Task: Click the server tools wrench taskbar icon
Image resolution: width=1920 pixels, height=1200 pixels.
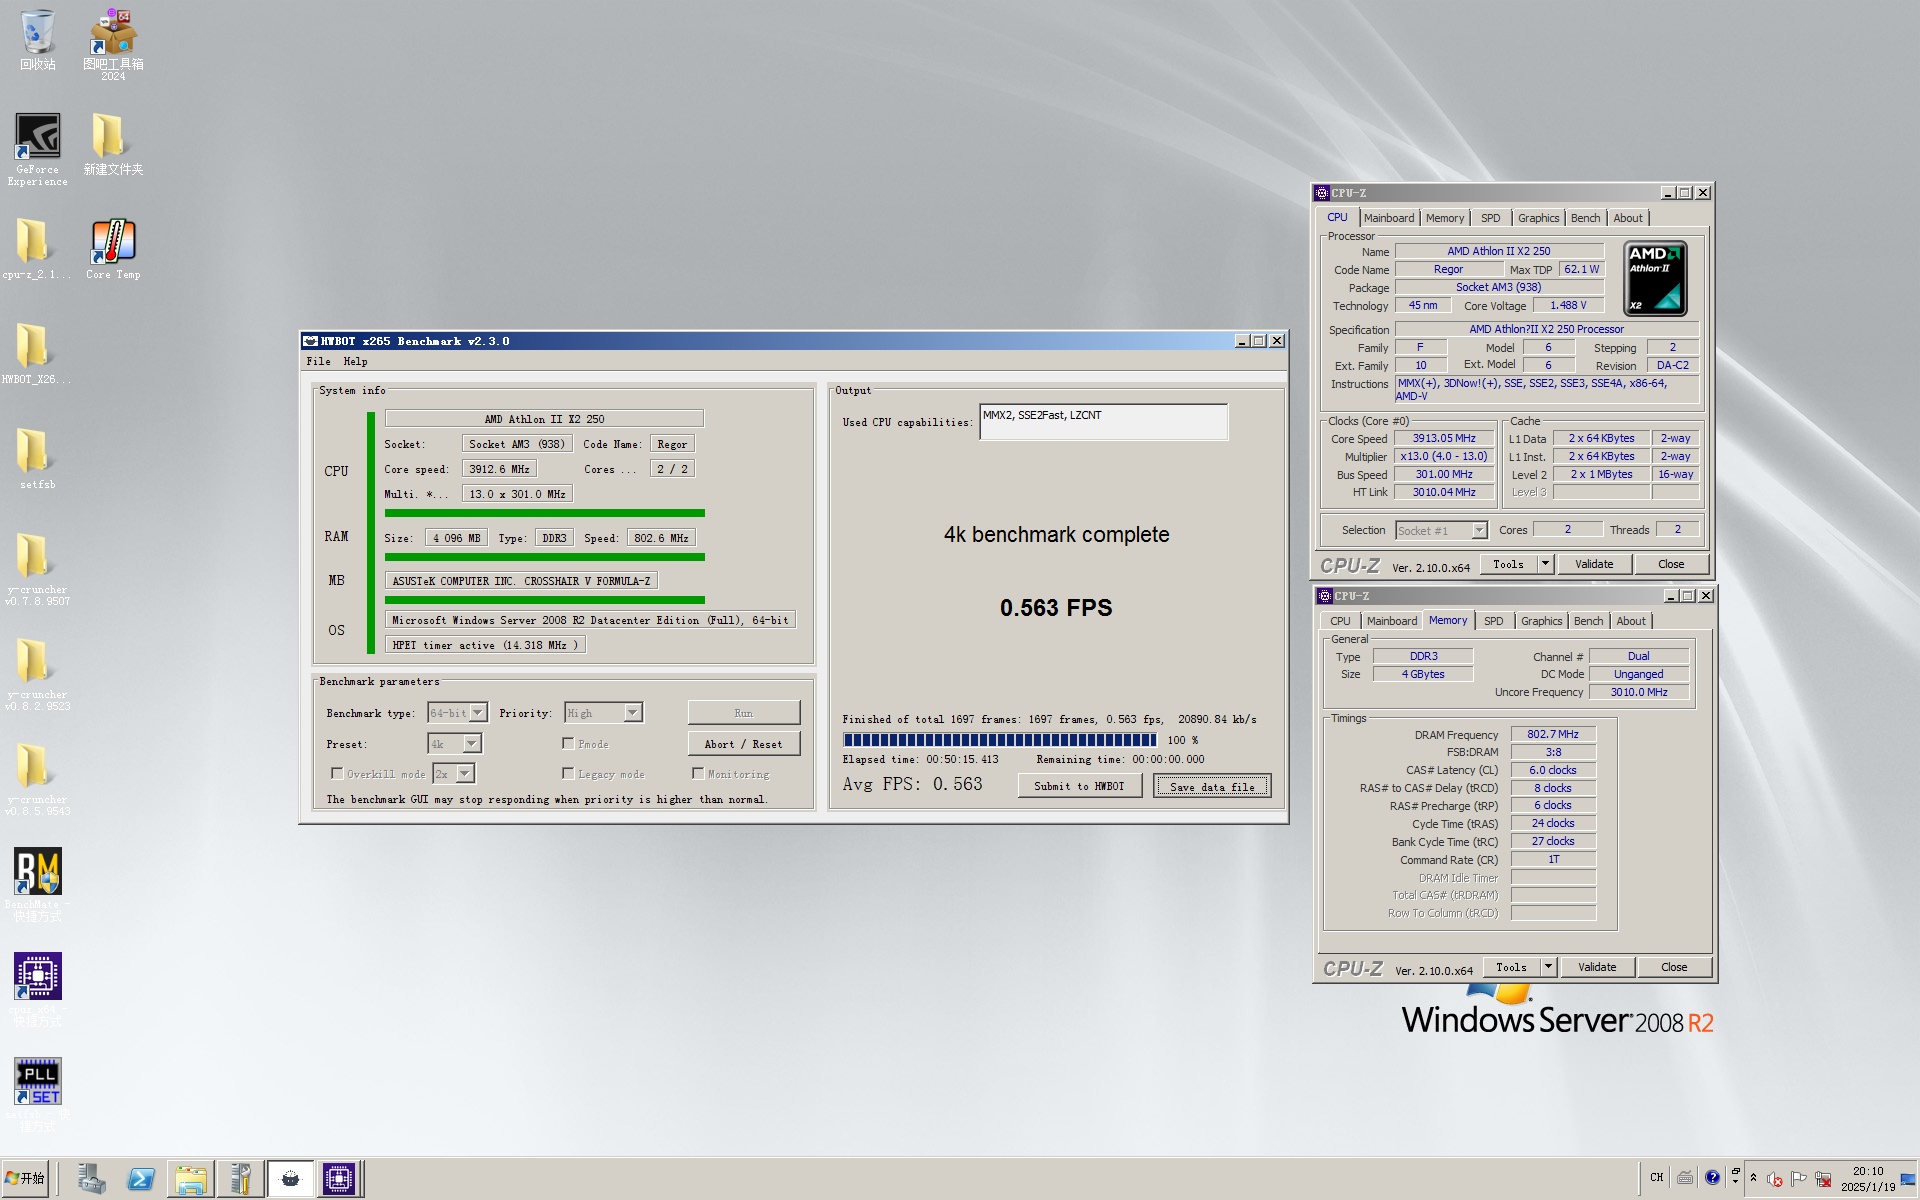Action: [240, 1179]
